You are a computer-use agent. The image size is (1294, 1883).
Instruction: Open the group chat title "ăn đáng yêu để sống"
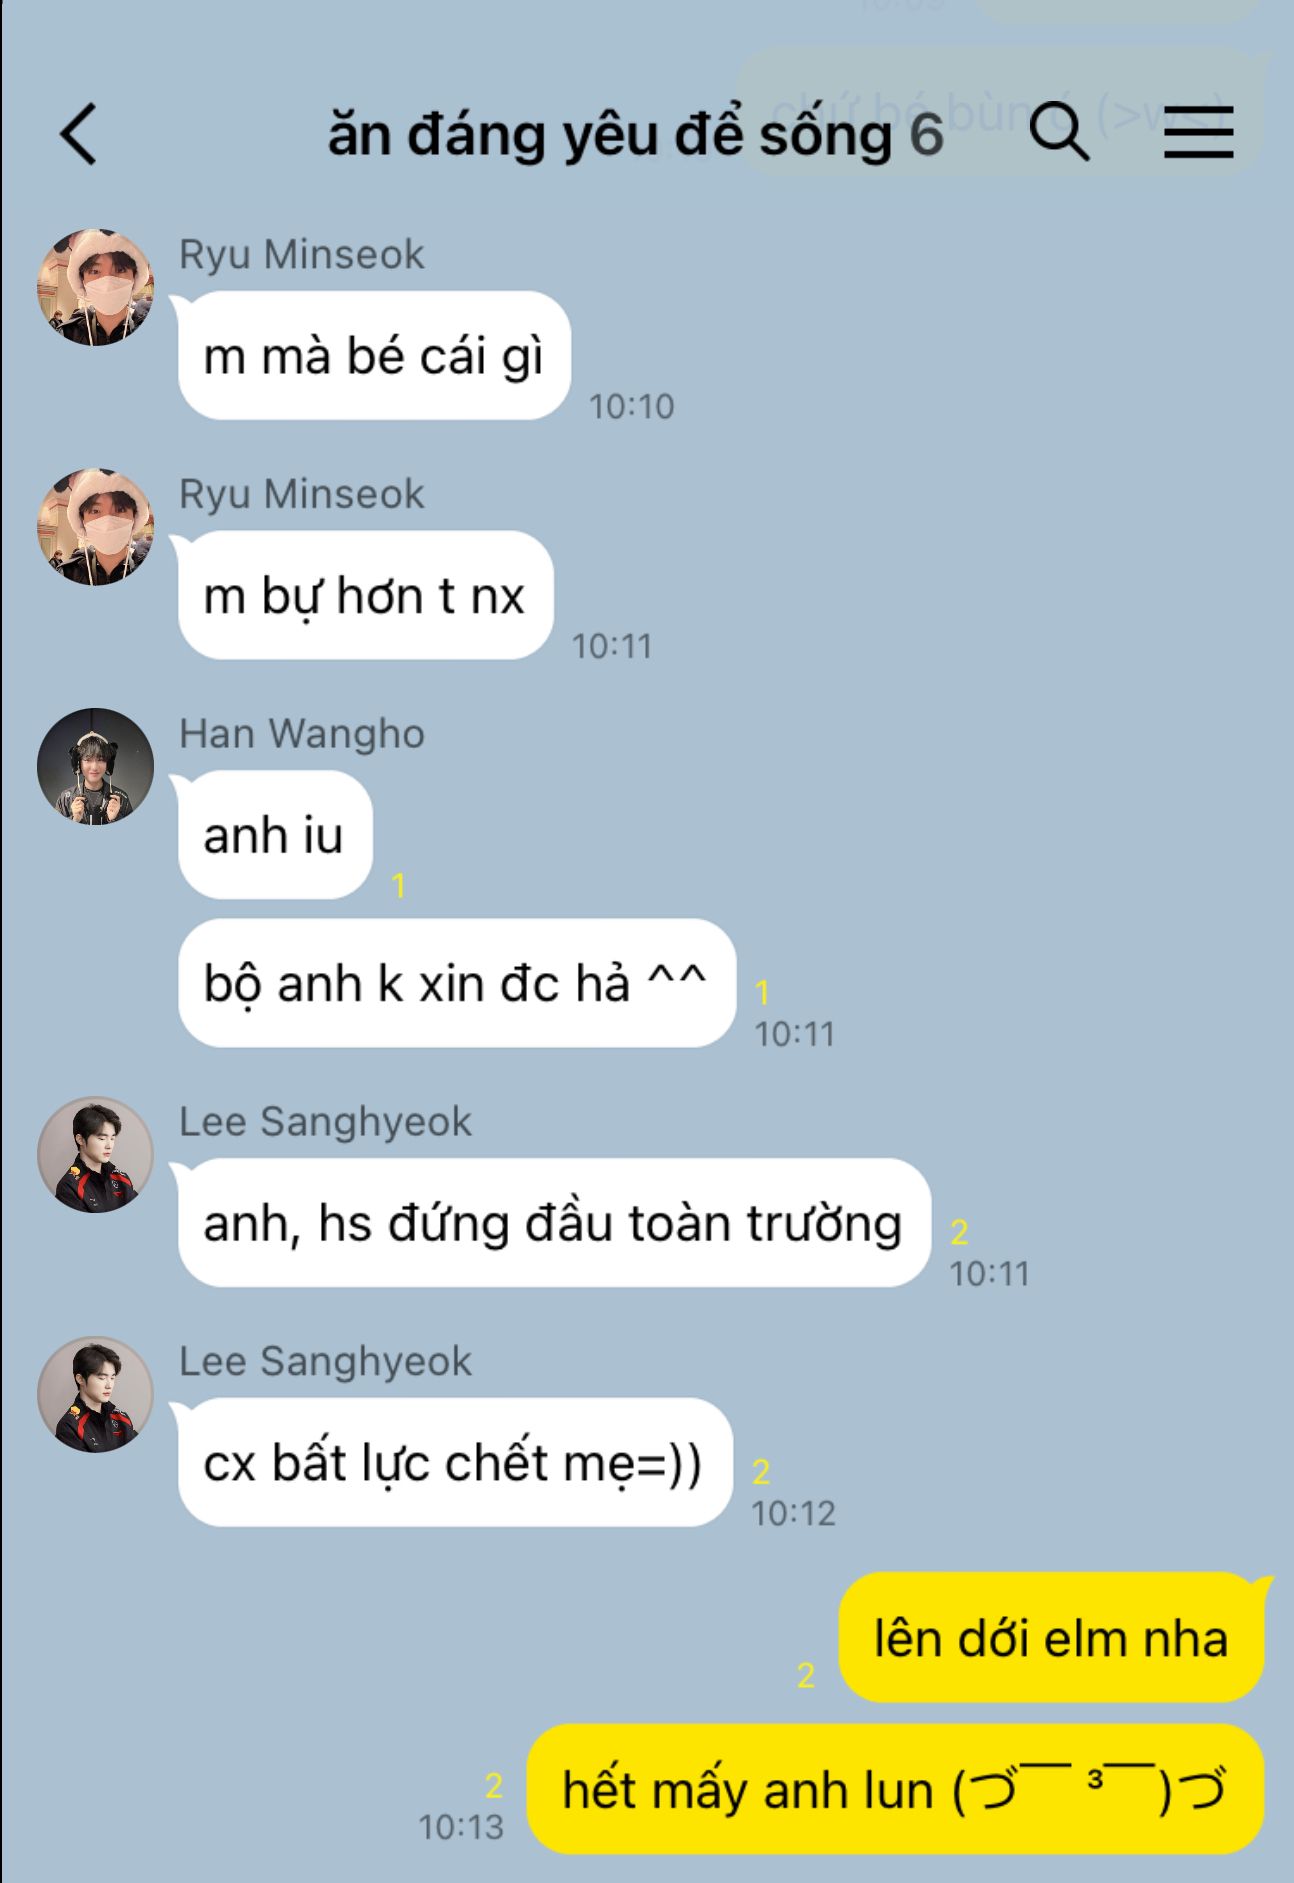tap(610, 135)
